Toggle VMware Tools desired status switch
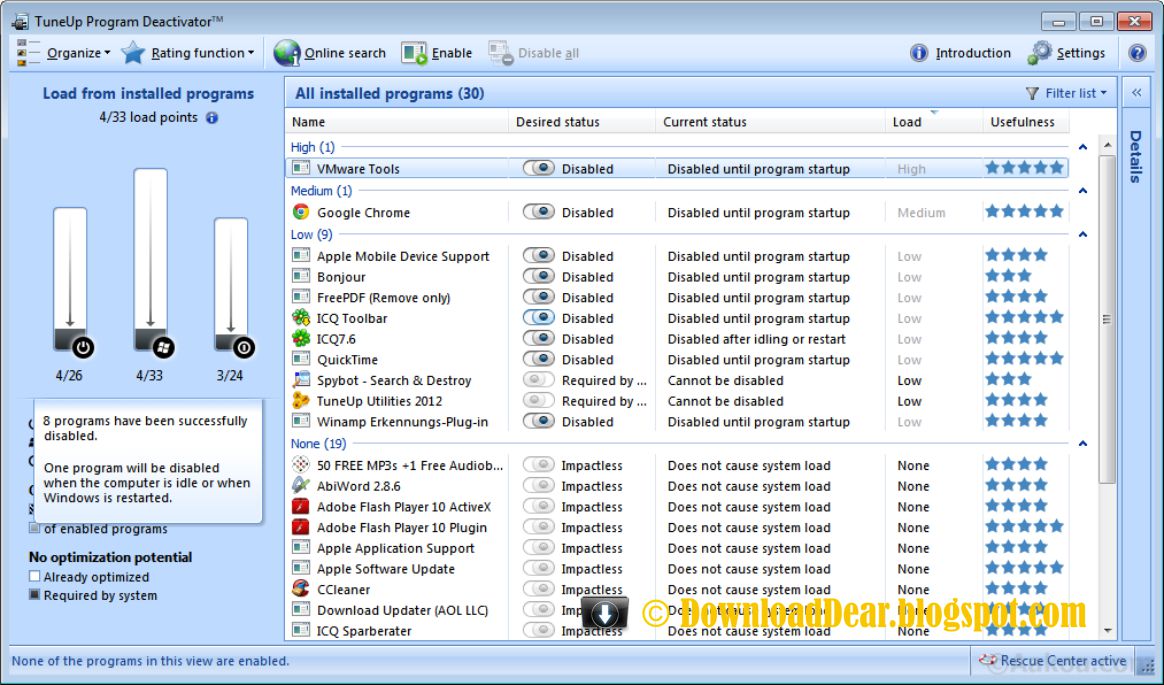 (x=538, y=168)
